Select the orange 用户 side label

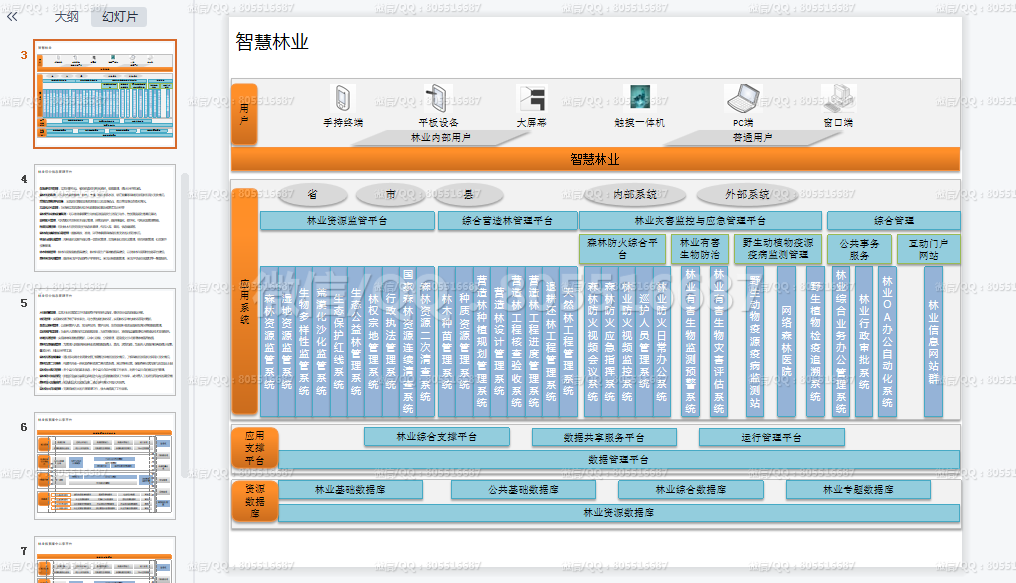tap(245, 114)
